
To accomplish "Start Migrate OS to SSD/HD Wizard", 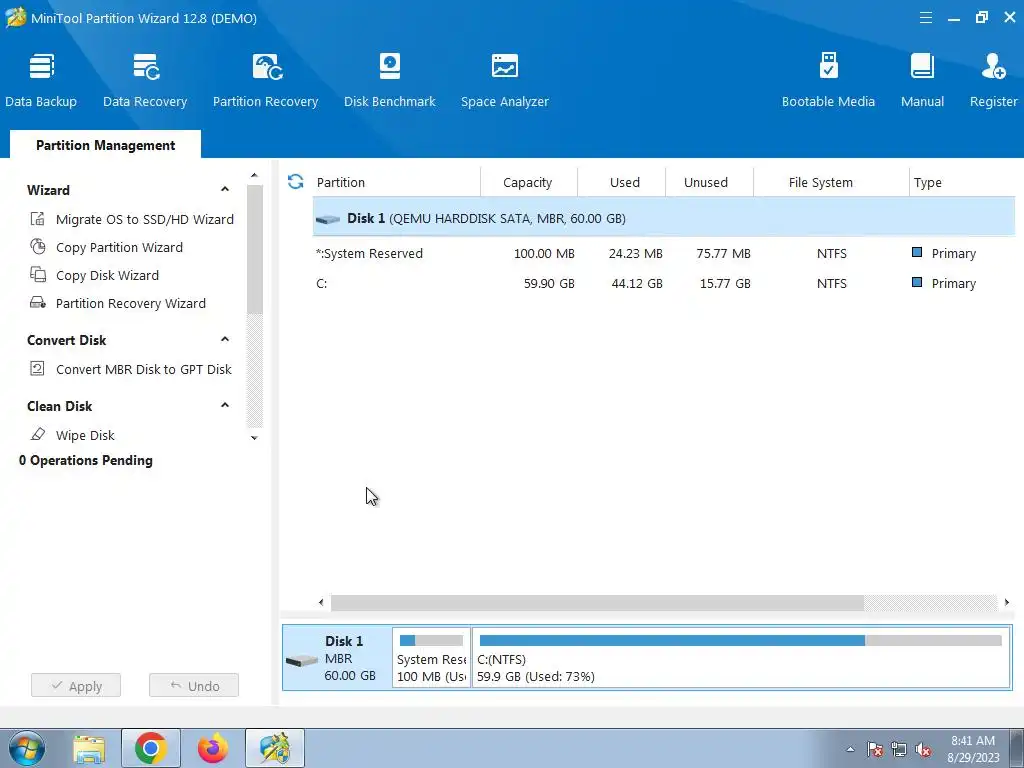I will click(132, 219).
